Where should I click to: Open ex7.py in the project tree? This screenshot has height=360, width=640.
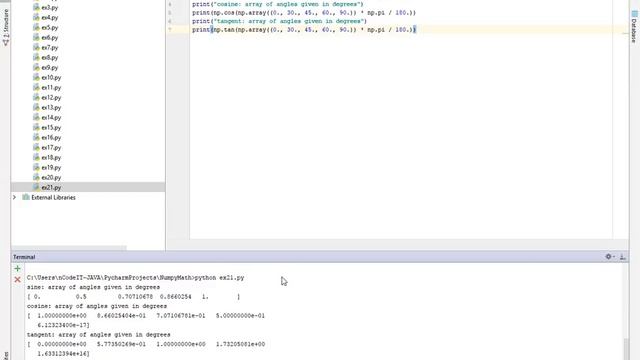click(49, 48)
